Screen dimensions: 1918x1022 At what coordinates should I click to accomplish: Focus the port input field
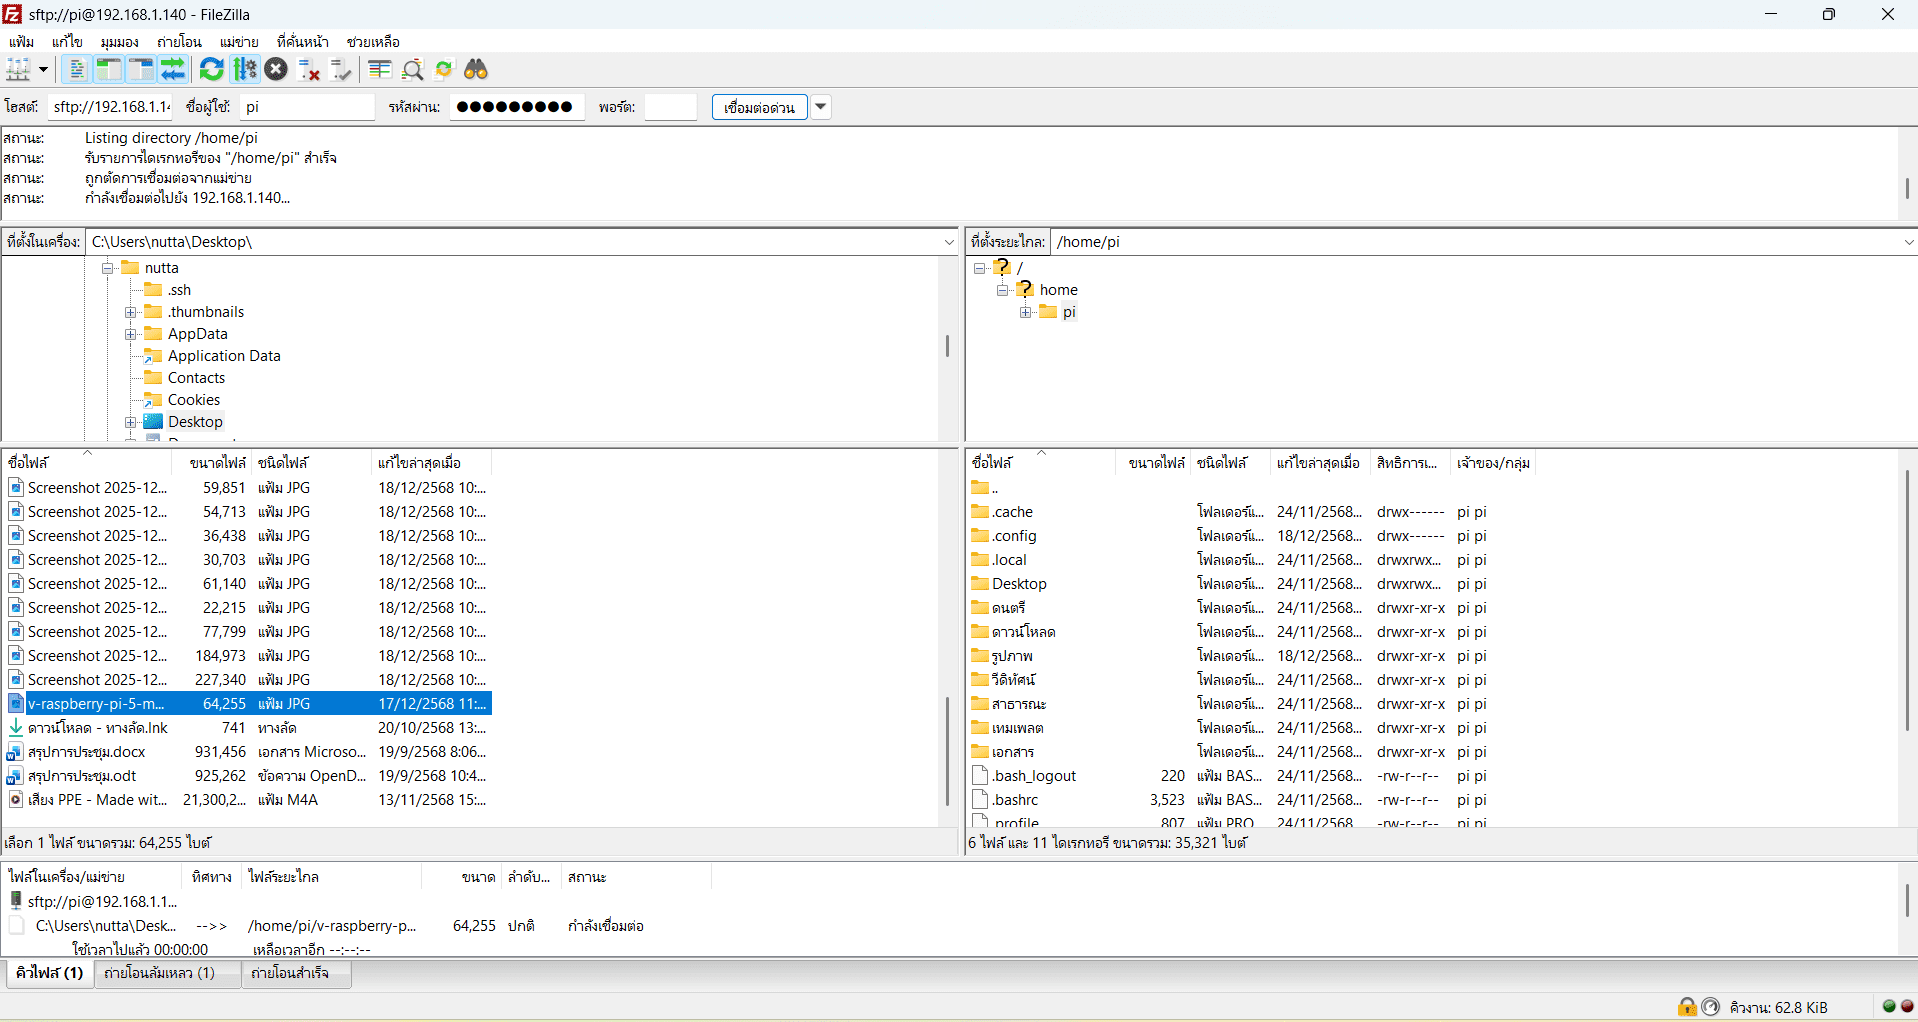pos(670,107)
